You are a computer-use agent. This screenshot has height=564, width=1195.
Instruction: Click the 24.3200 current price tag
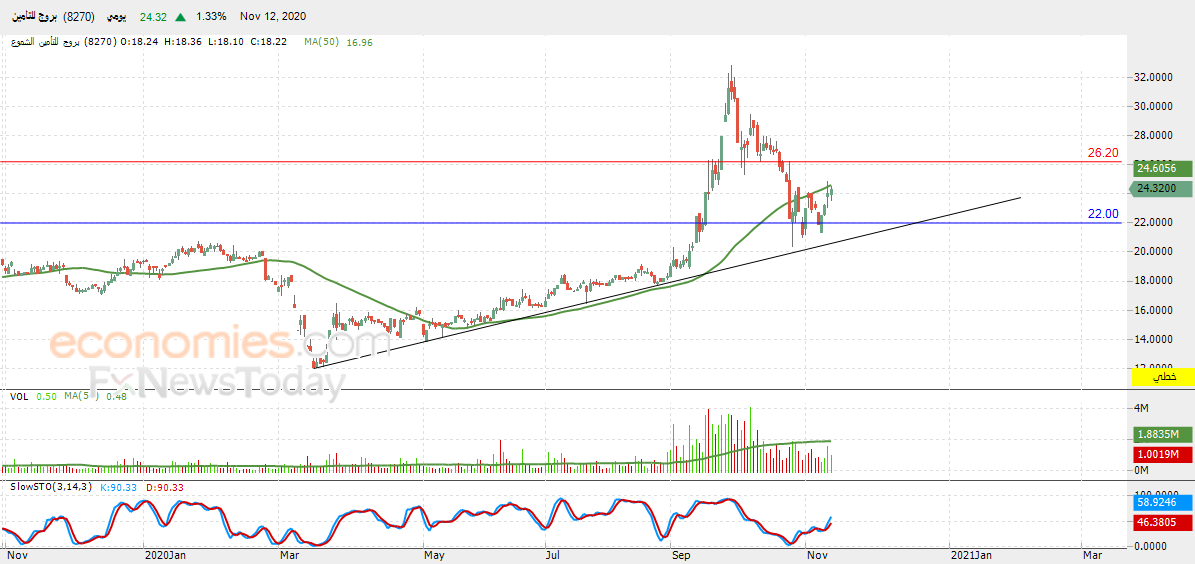(1163, 189)
